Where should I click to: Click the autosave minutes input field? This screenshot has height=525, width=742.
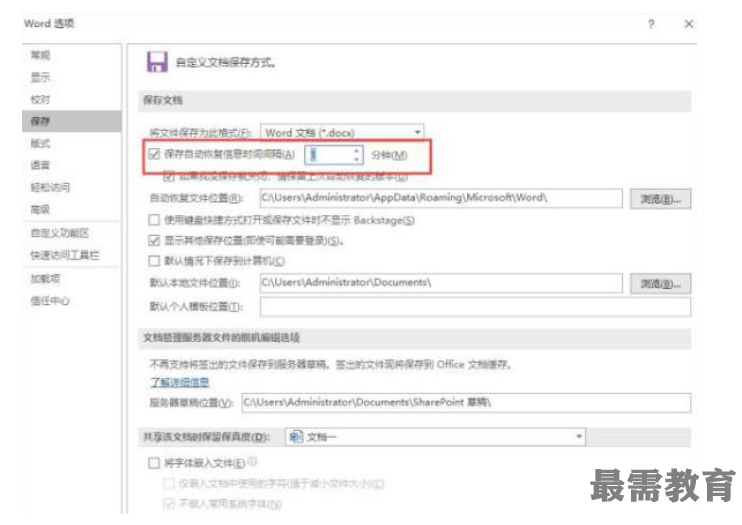coord(329,155)
